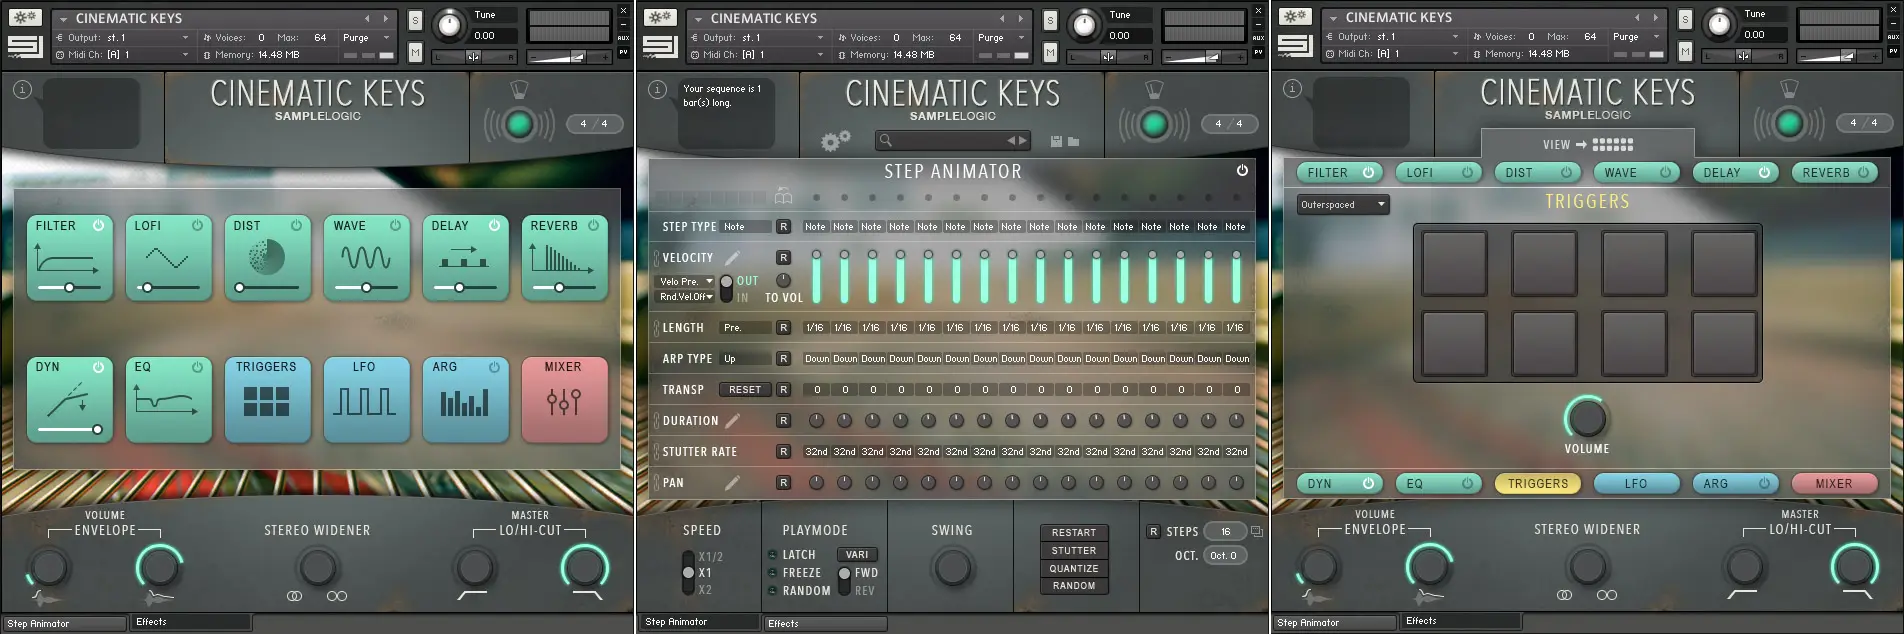Screen dimensions: 1904x634
Task: Click the STUTTER button
Action: 1074,551
